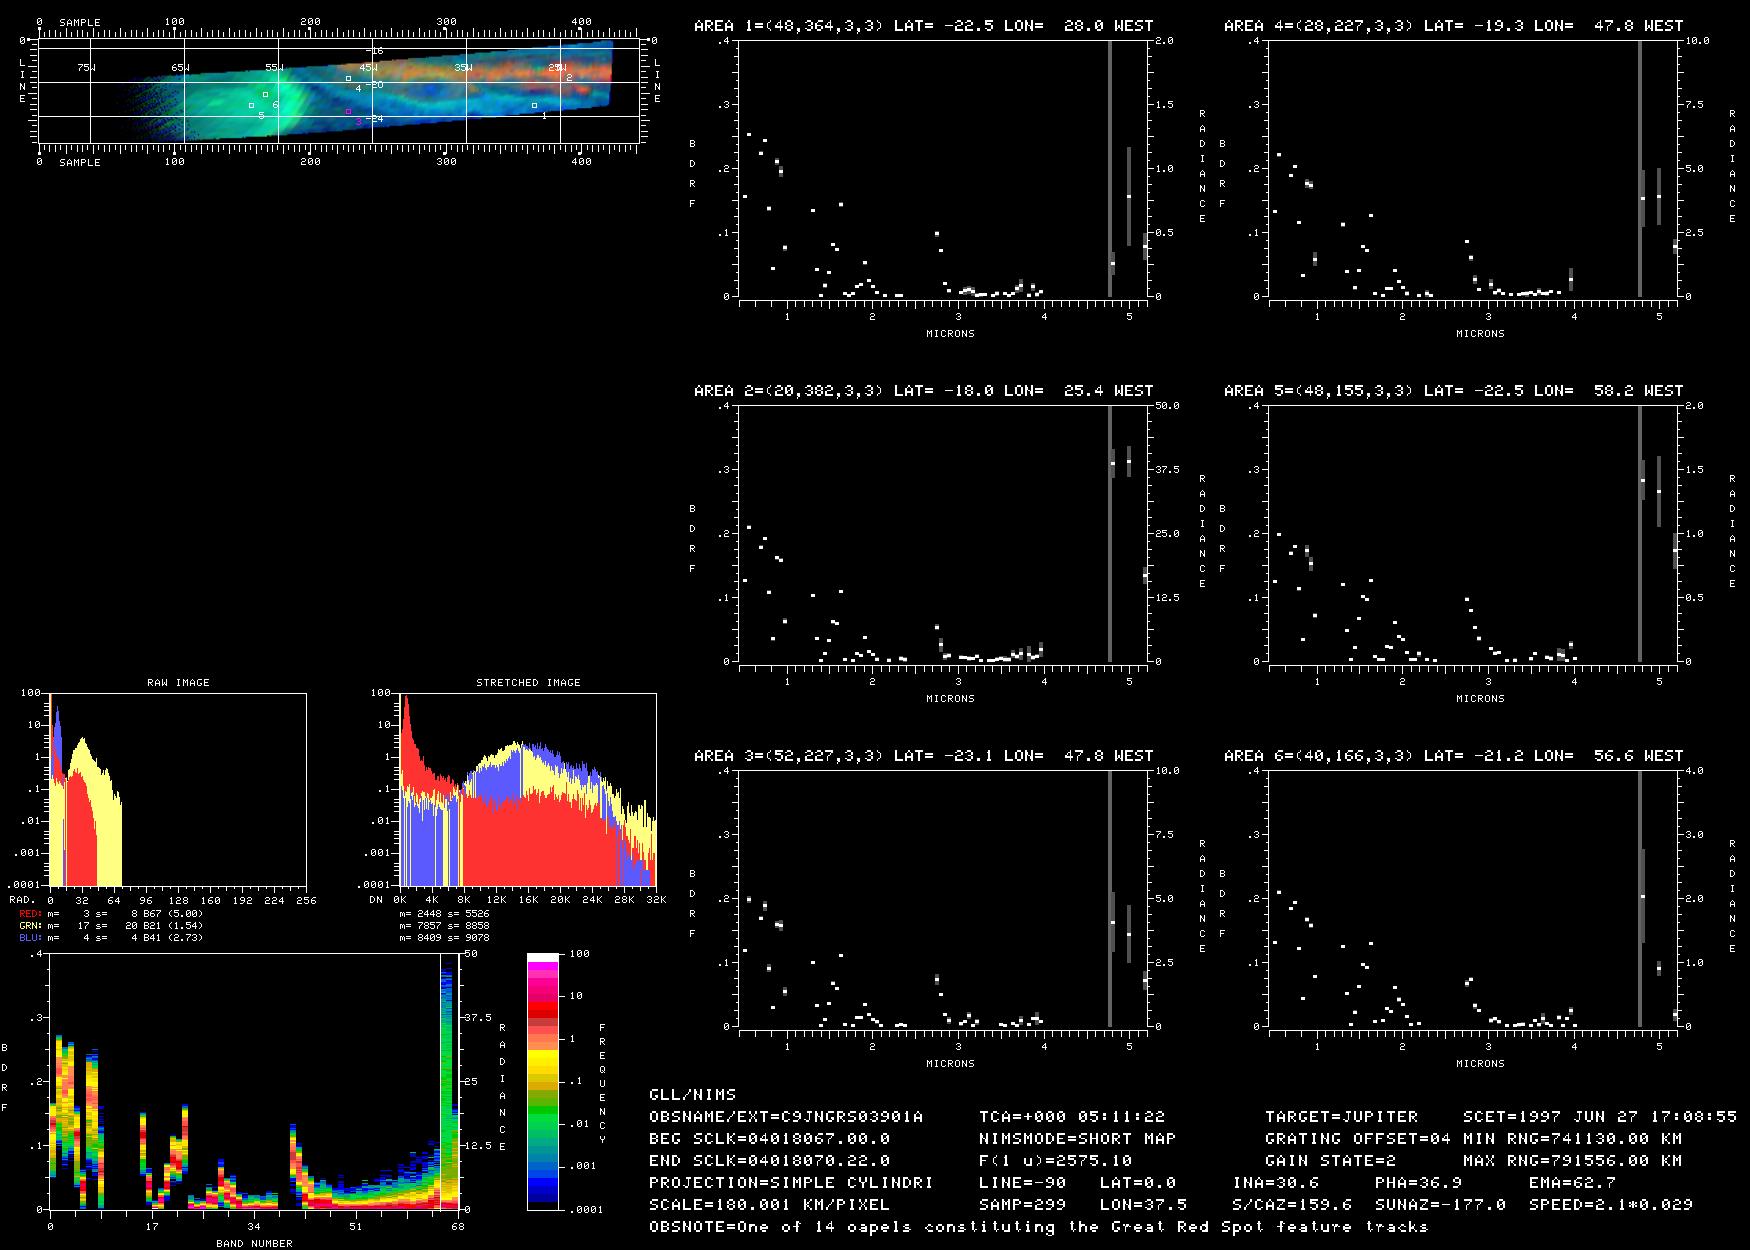Click the AREA 4 spectrum plot title
Viewport: 1750px width, 1250px height.
pos(1453,26)
